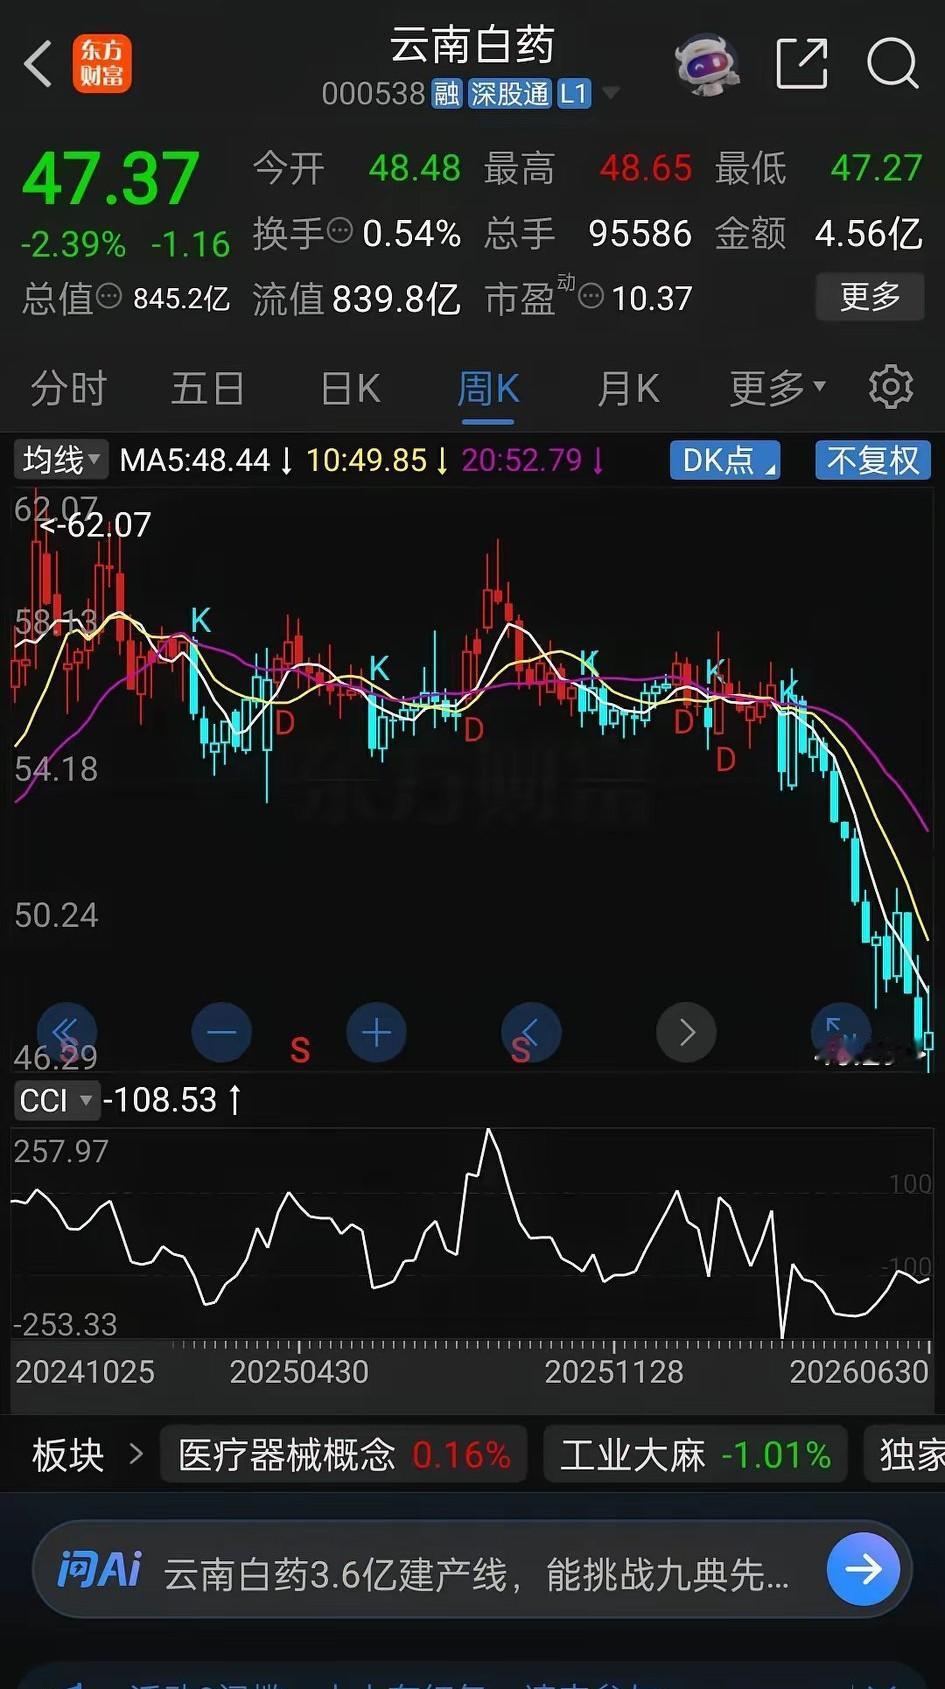Tap the 金额 4.56亿 value
Screen dimensions: 945x1689
pos(868,233)
